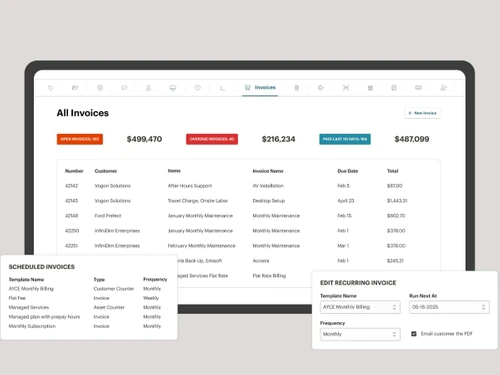Open the circular help icon tab
The width and height of the screenshot is (500, 375).
click(x=100, y=88)
